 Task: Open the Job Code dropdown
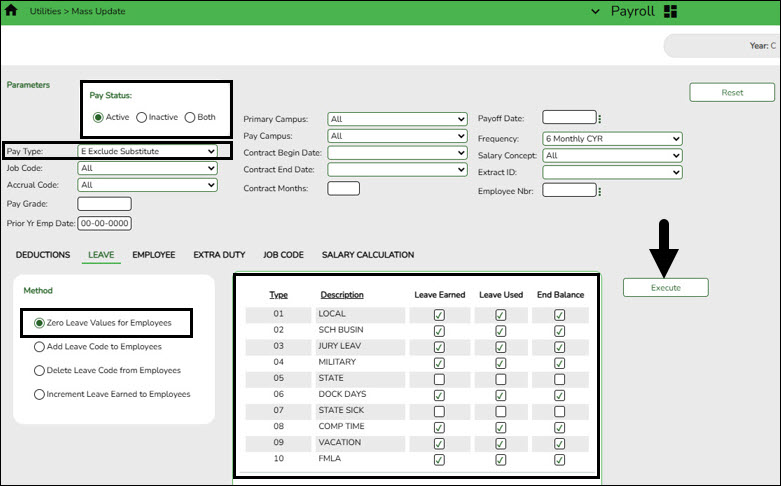tap(147, 168)
